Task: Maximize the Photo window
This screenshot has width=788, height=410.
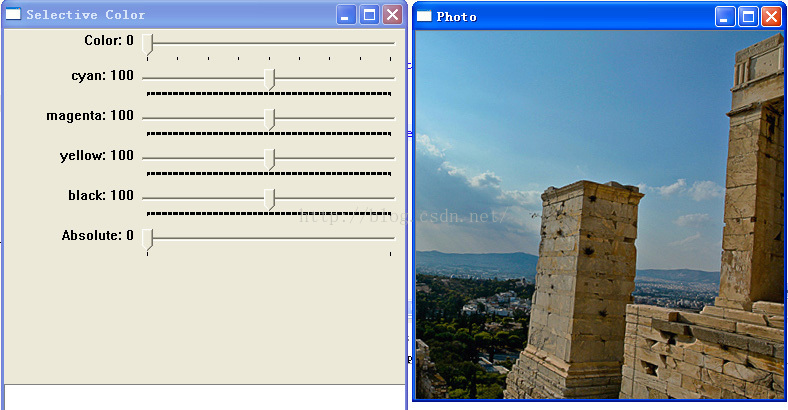Action: pos(748,17)
